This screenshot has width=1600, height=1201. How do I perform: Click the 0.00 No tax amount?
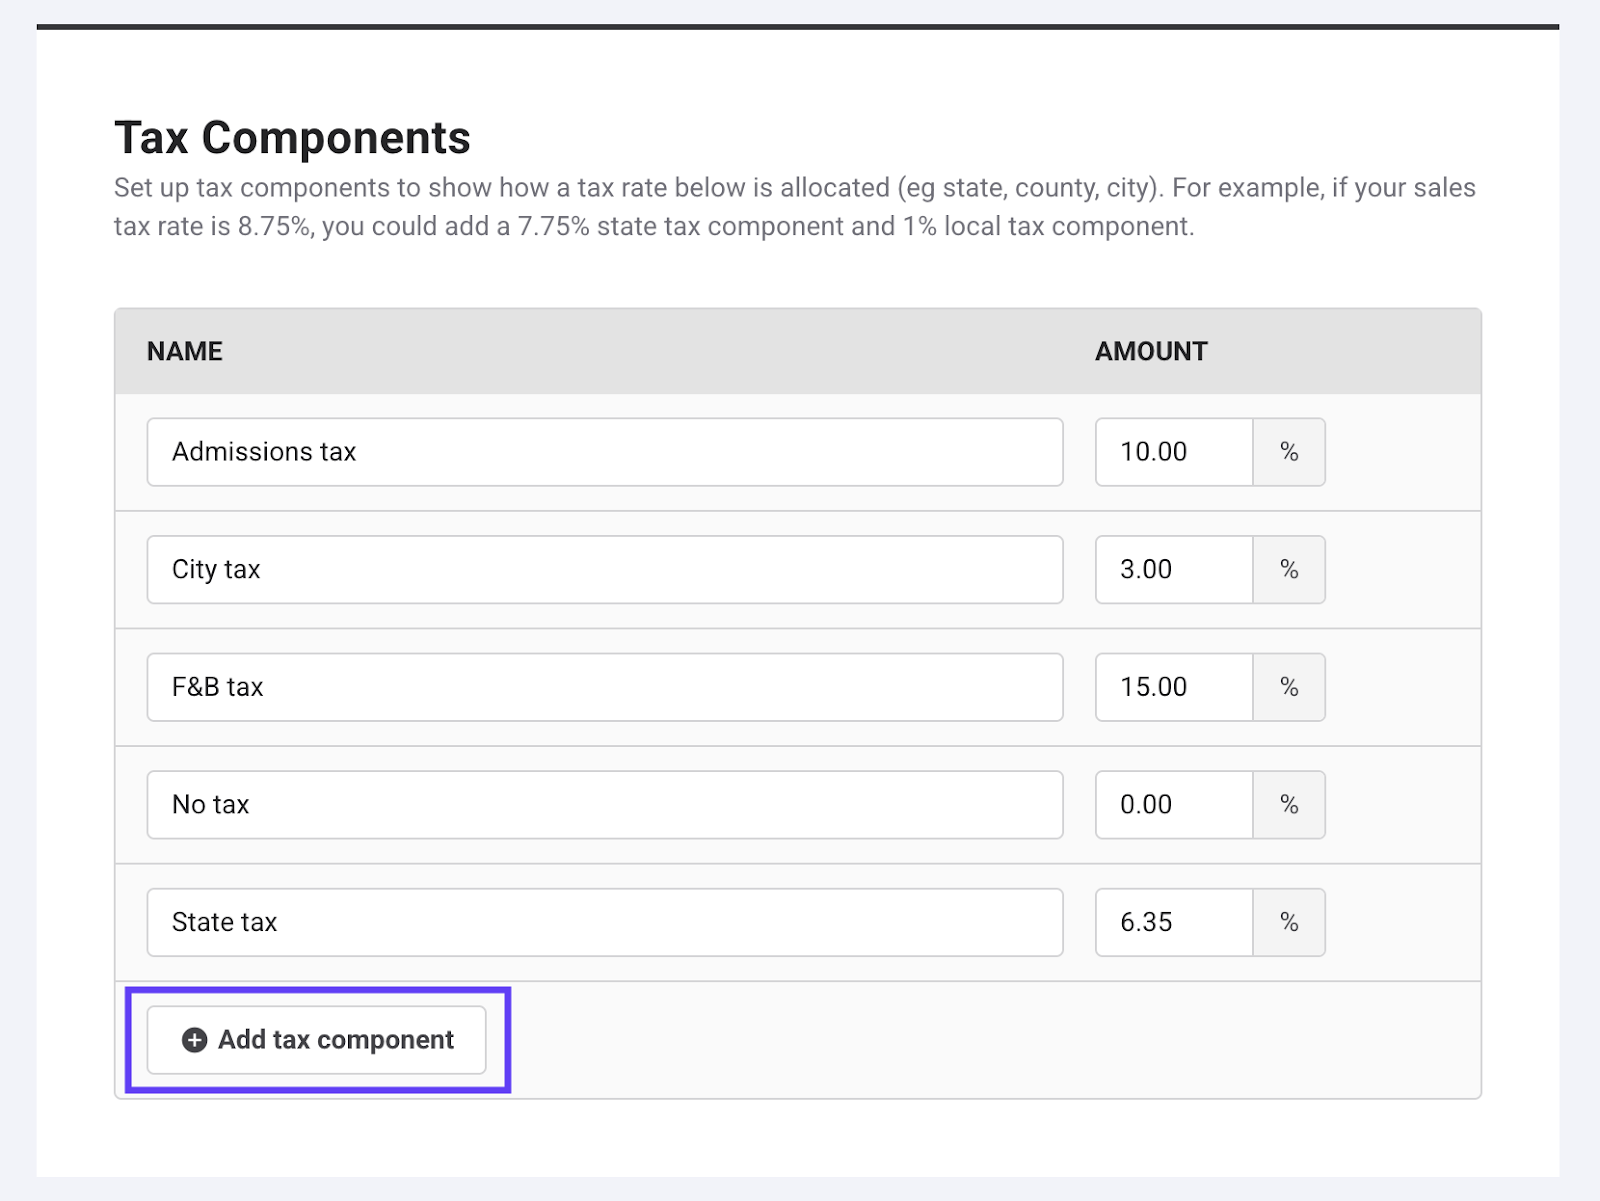(1174, 805)
